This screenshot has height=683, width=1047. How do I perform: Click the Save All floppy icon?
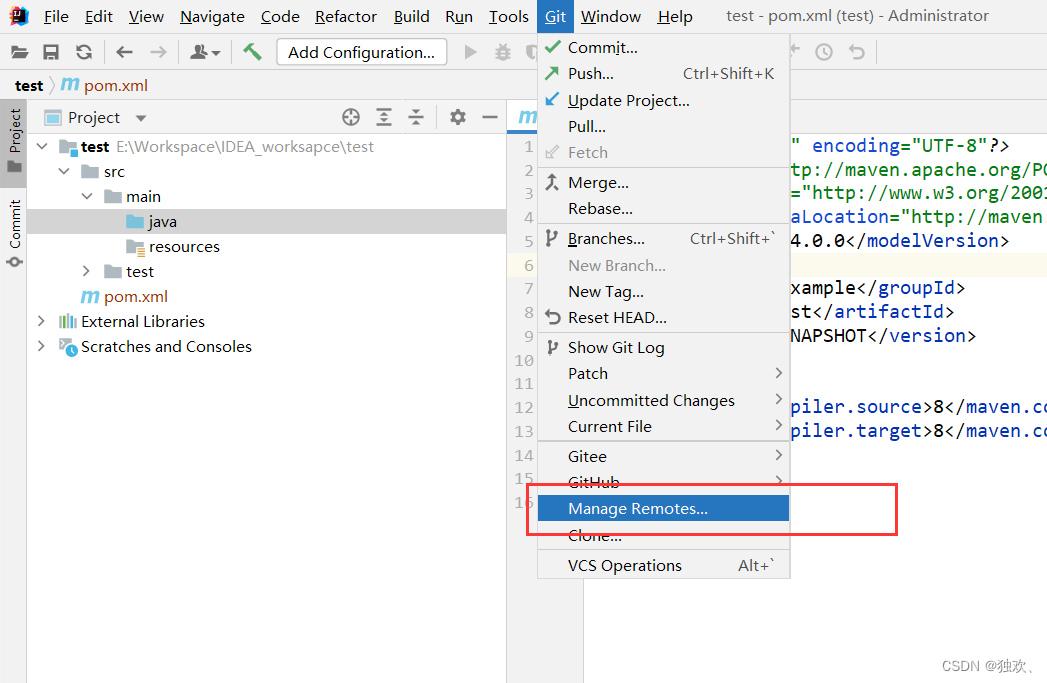point(51,52)
